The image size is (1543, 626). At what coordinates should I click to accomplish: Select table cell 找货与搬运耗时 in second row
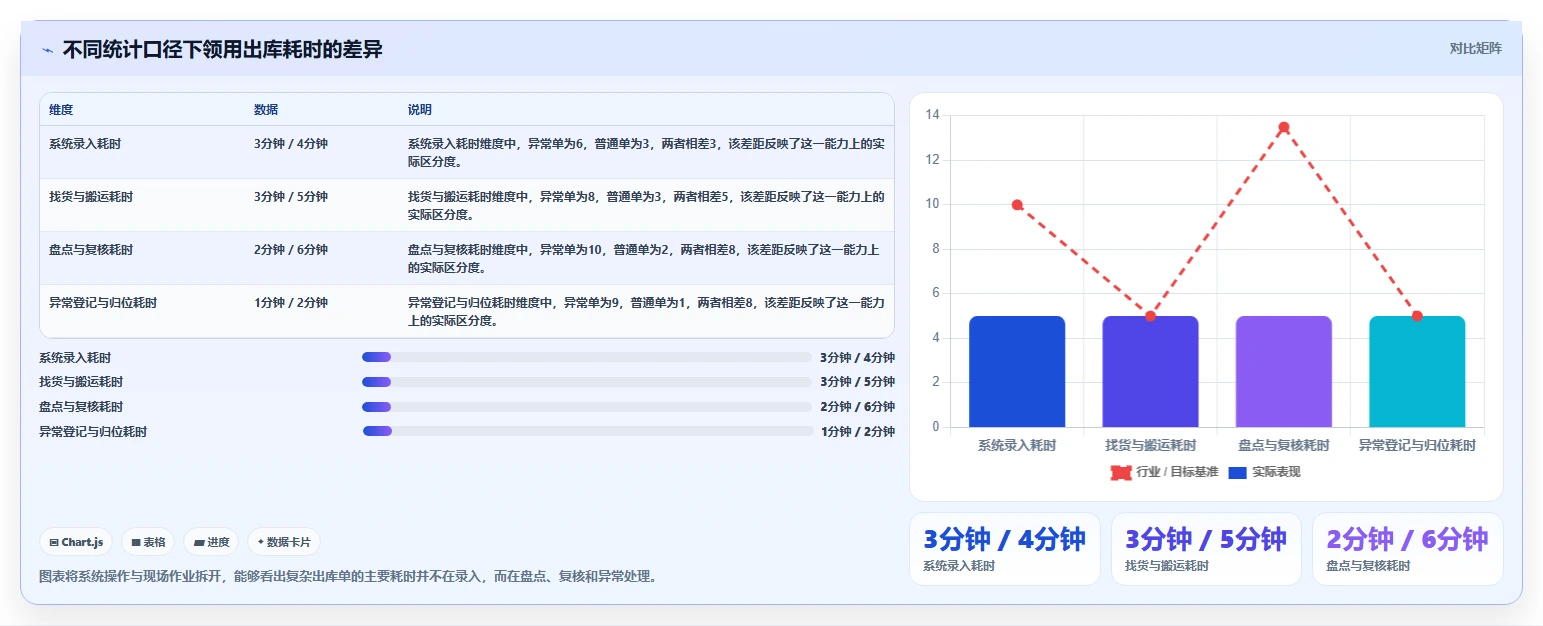[x=91, y=197]
